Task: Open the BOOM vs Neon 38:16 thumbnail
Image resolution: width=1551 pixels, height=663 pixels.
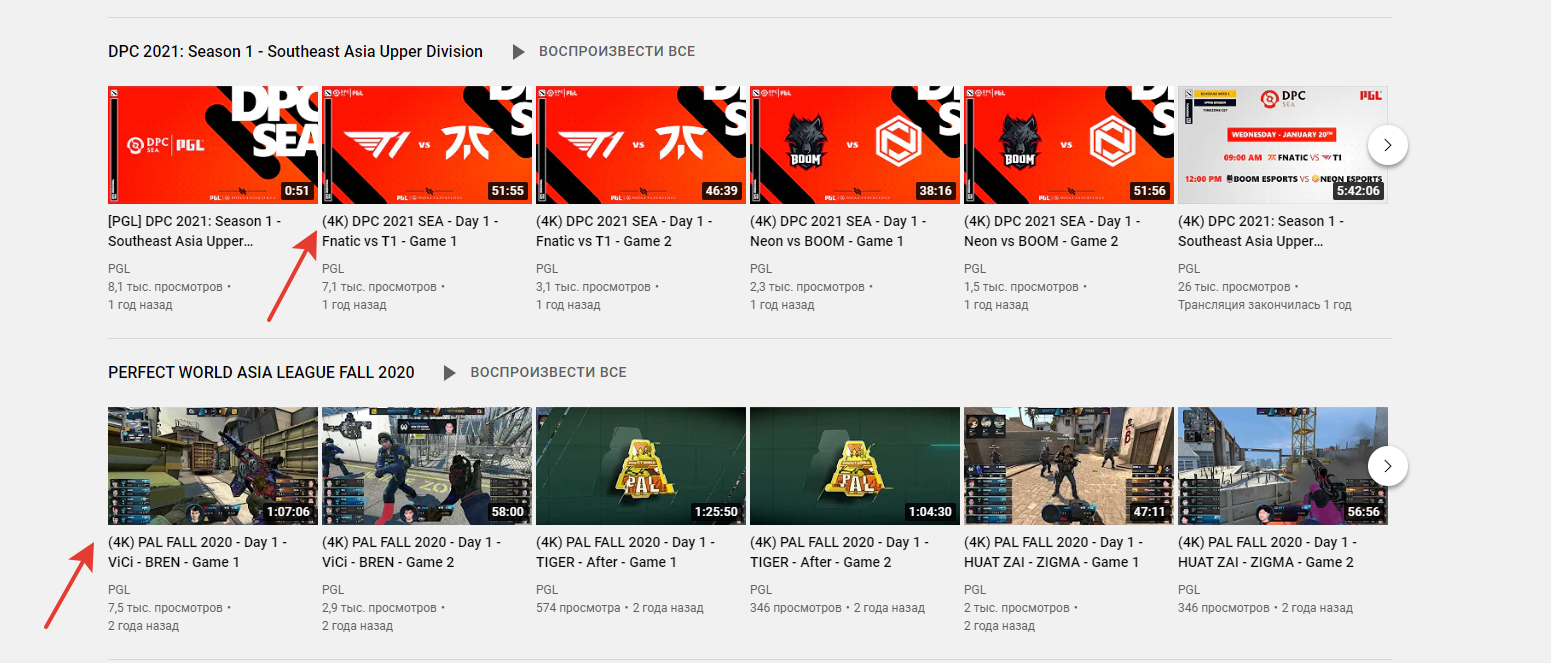Action: pyautogui.click(x=855, y=145)
